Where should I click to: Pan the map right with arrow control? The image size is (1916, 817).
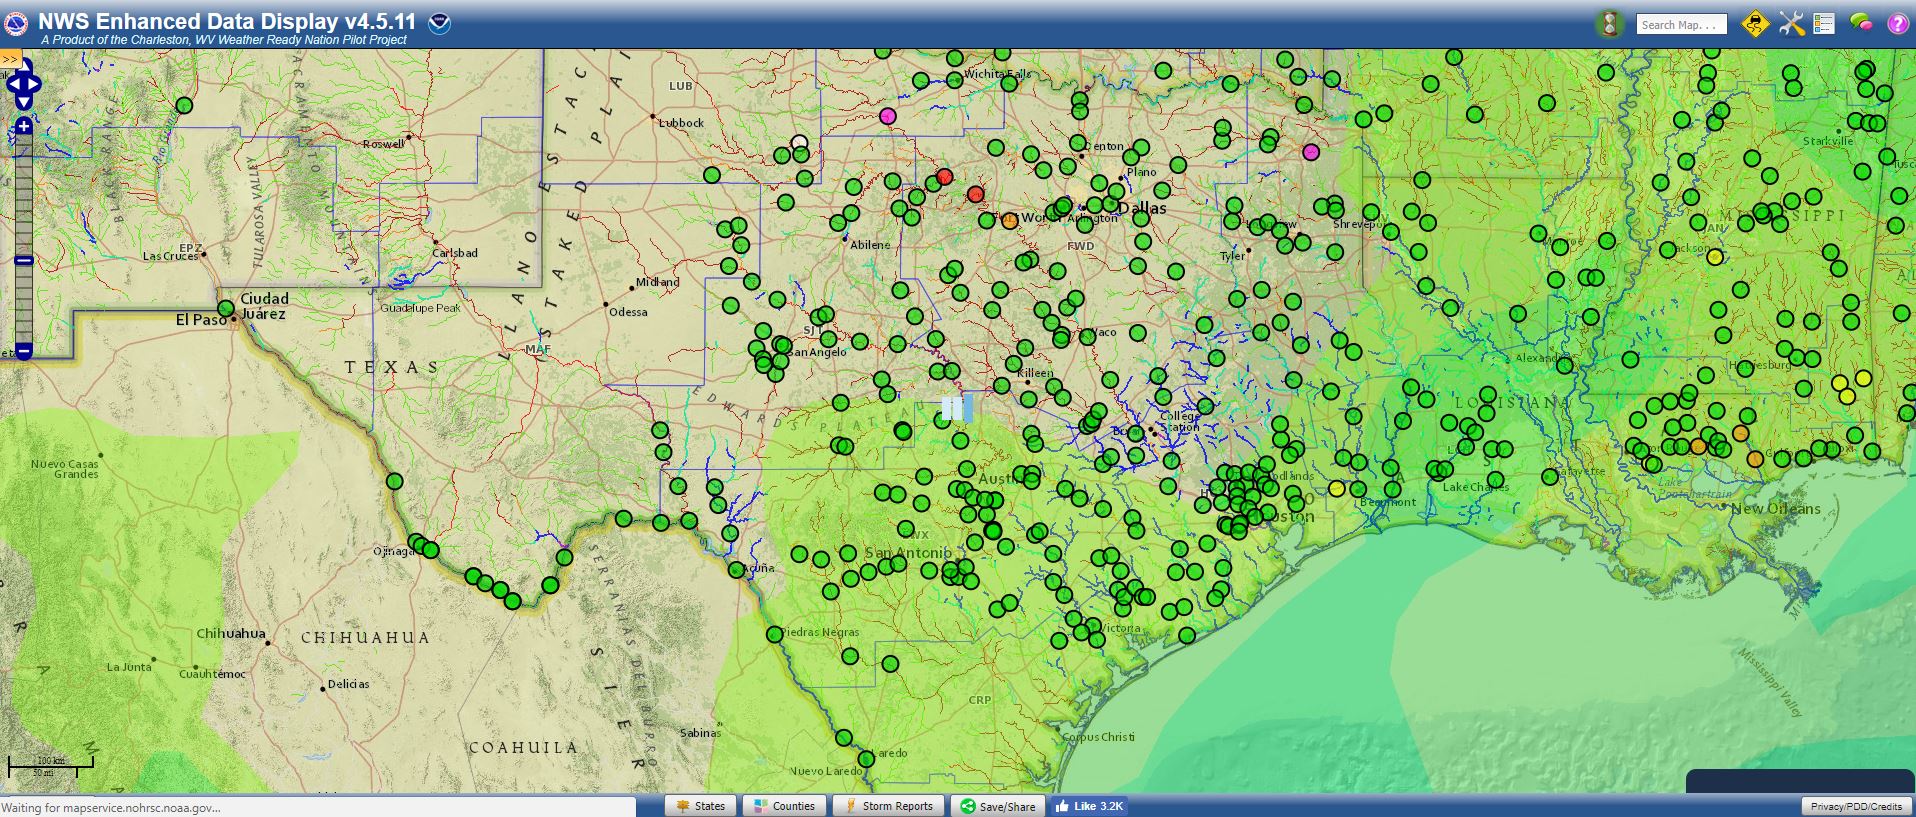point(35,84)
